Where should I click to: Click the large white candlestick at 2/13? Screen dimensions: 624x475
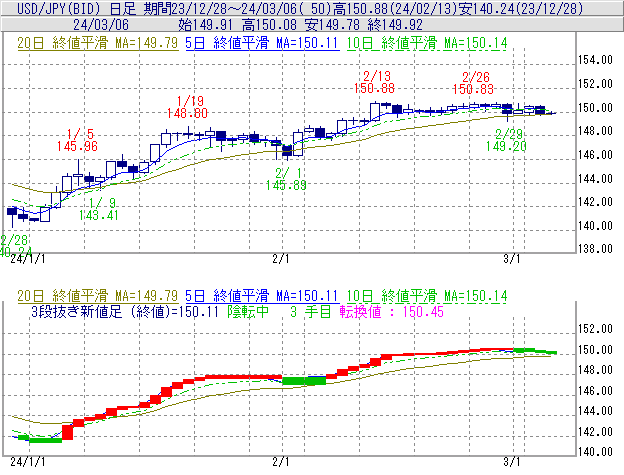click(x=374, y=111)
